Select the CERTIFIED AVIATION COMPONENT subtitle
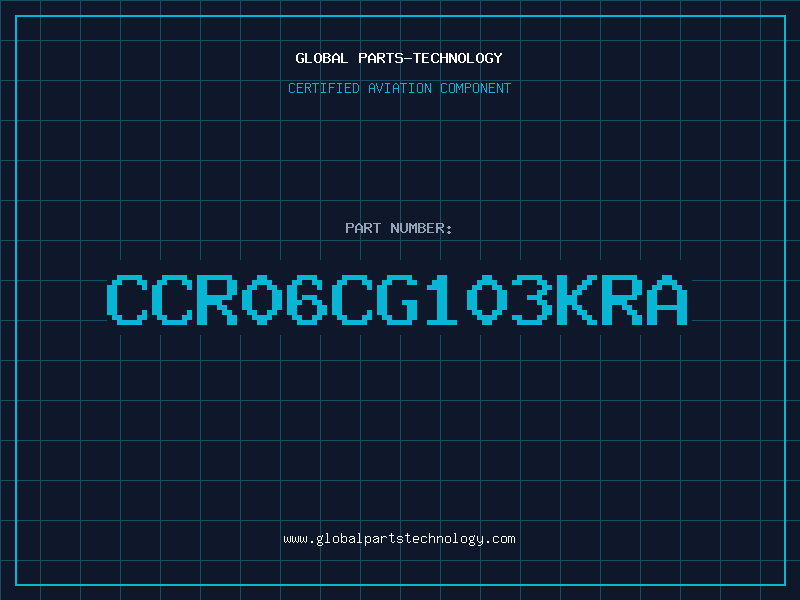This screenshot has width=800, height=600. [x=399, y=88]
